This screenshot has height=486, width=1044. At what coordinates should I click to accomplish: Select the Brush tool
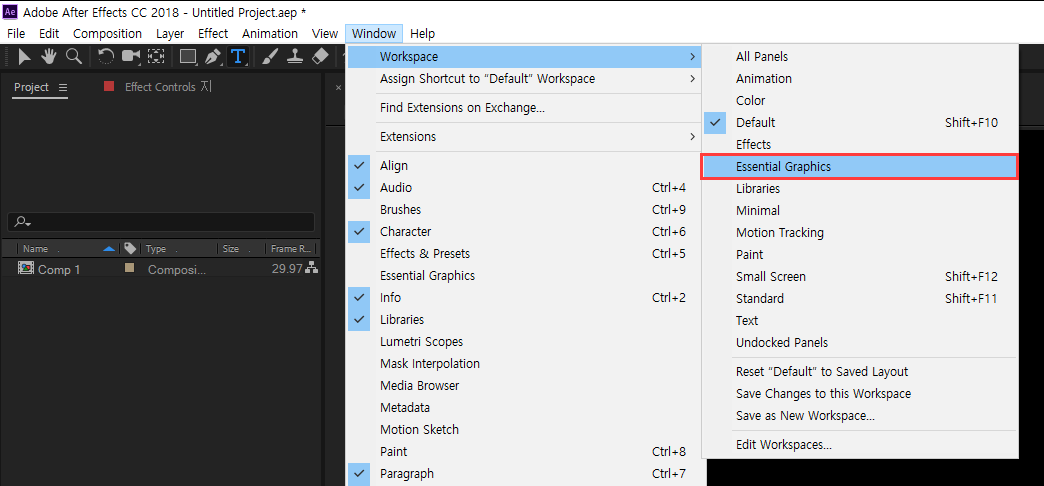click(x=270, y=57)
